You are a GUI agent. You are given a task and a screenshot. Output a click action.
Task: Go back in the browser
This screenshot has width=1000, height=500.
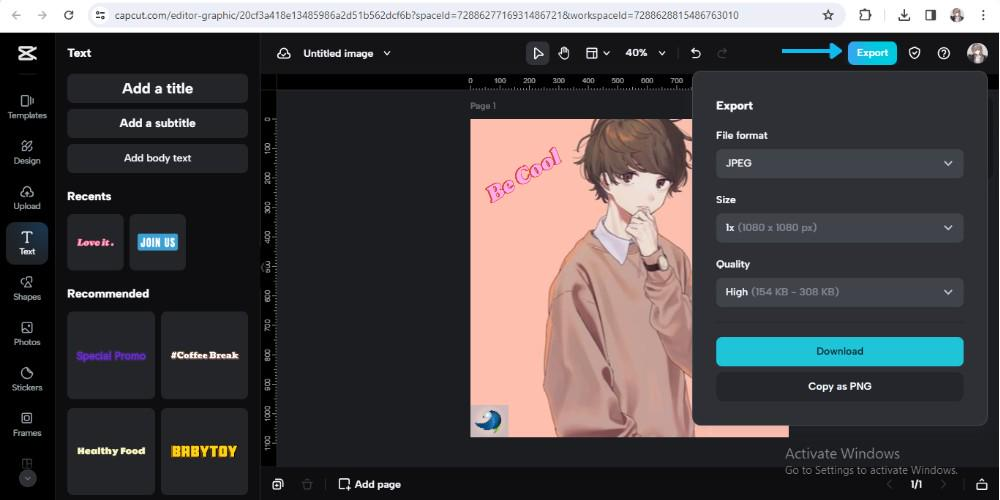pyautogui.click(x=16, y=15)
